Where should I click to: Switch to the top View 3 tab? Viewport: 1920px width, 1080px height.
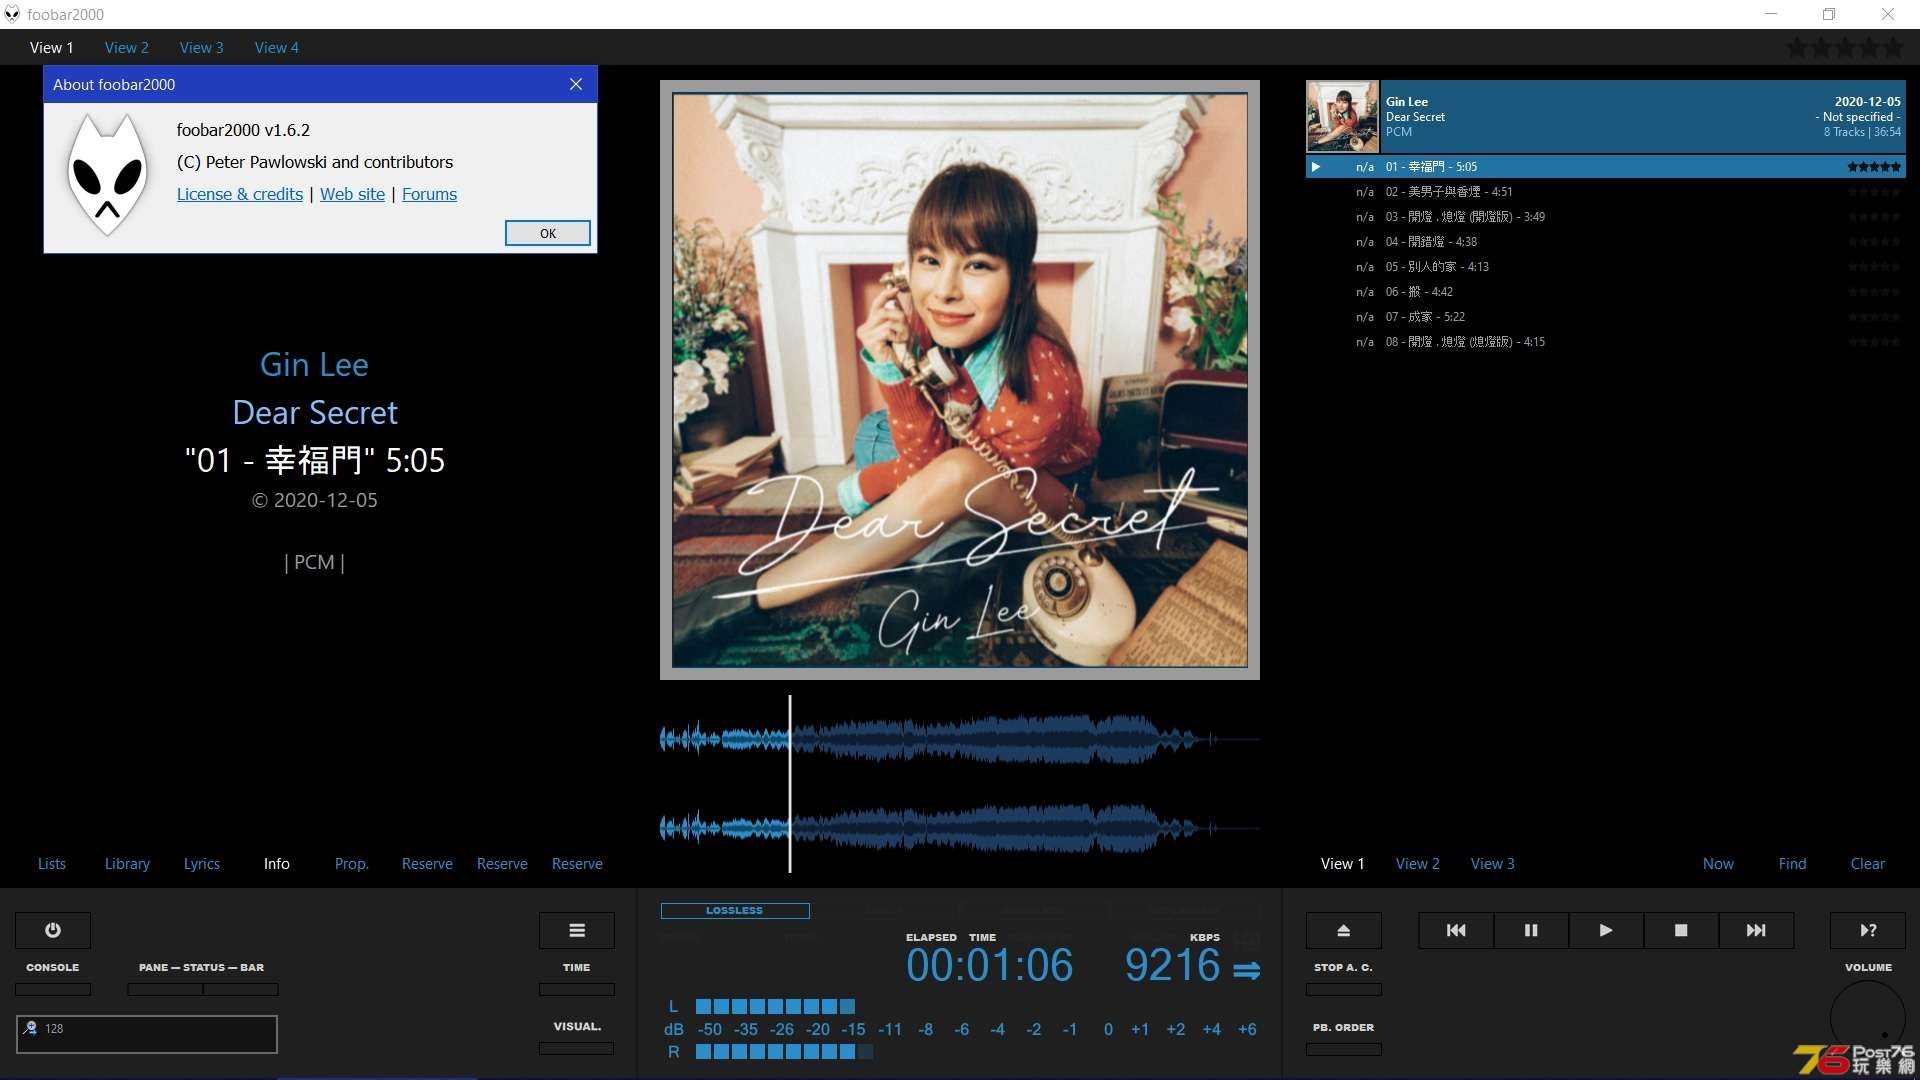point(202,47)
